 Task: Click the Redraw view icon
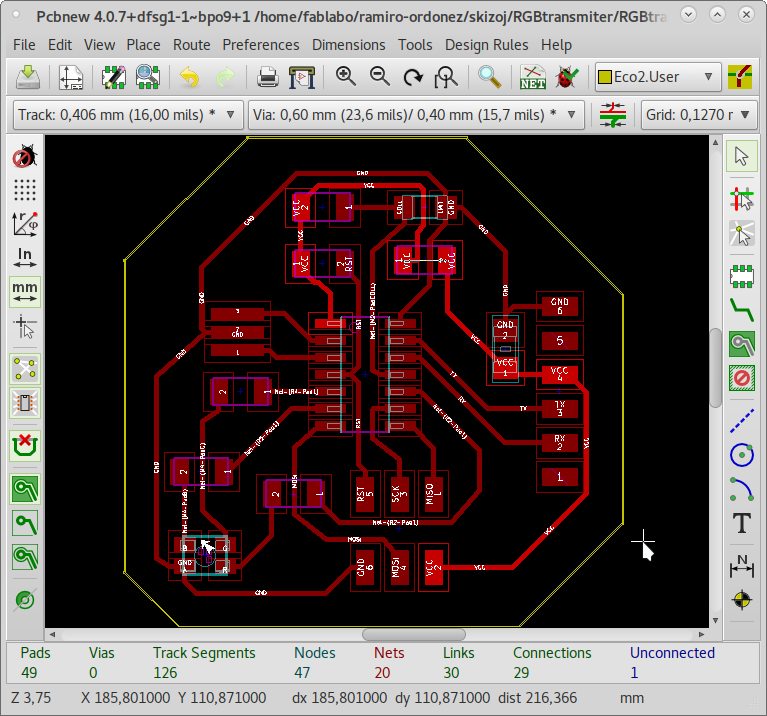coord(413,77)
